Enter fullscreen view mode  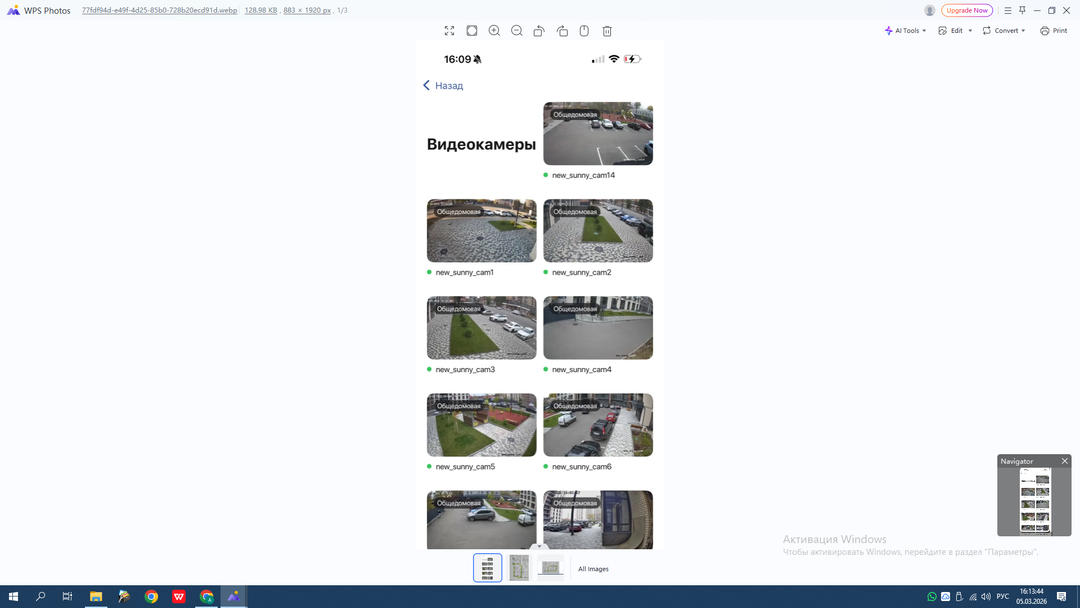point(450,31)
